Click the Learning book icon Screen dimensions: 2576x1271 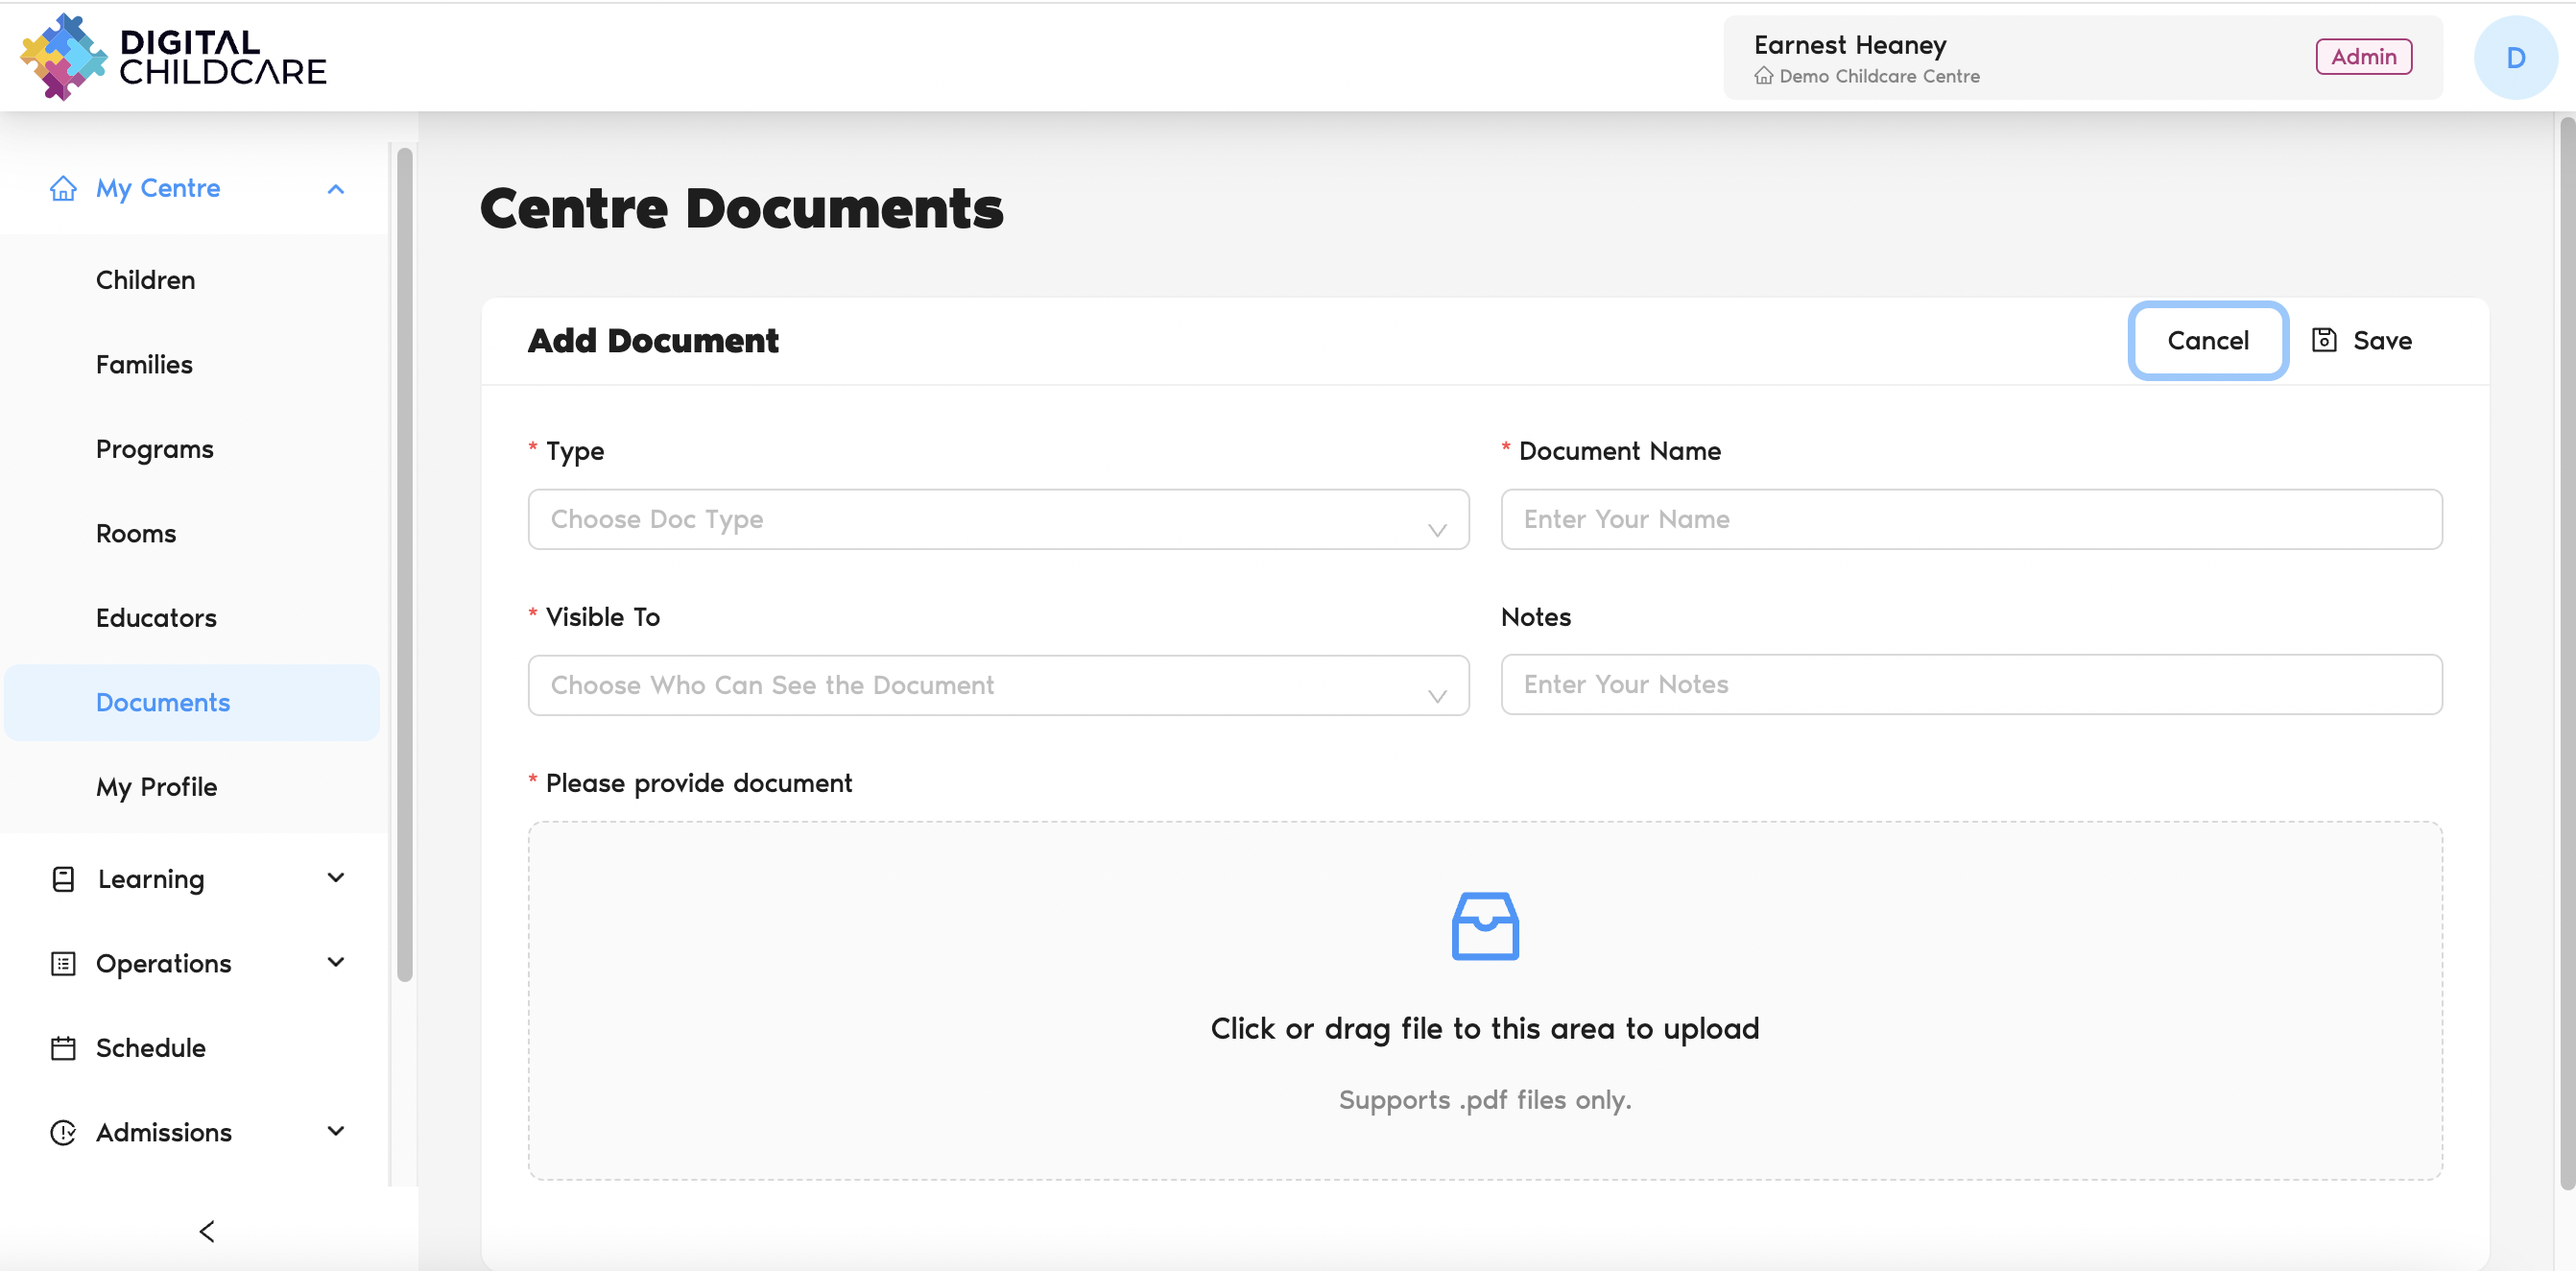63,879
